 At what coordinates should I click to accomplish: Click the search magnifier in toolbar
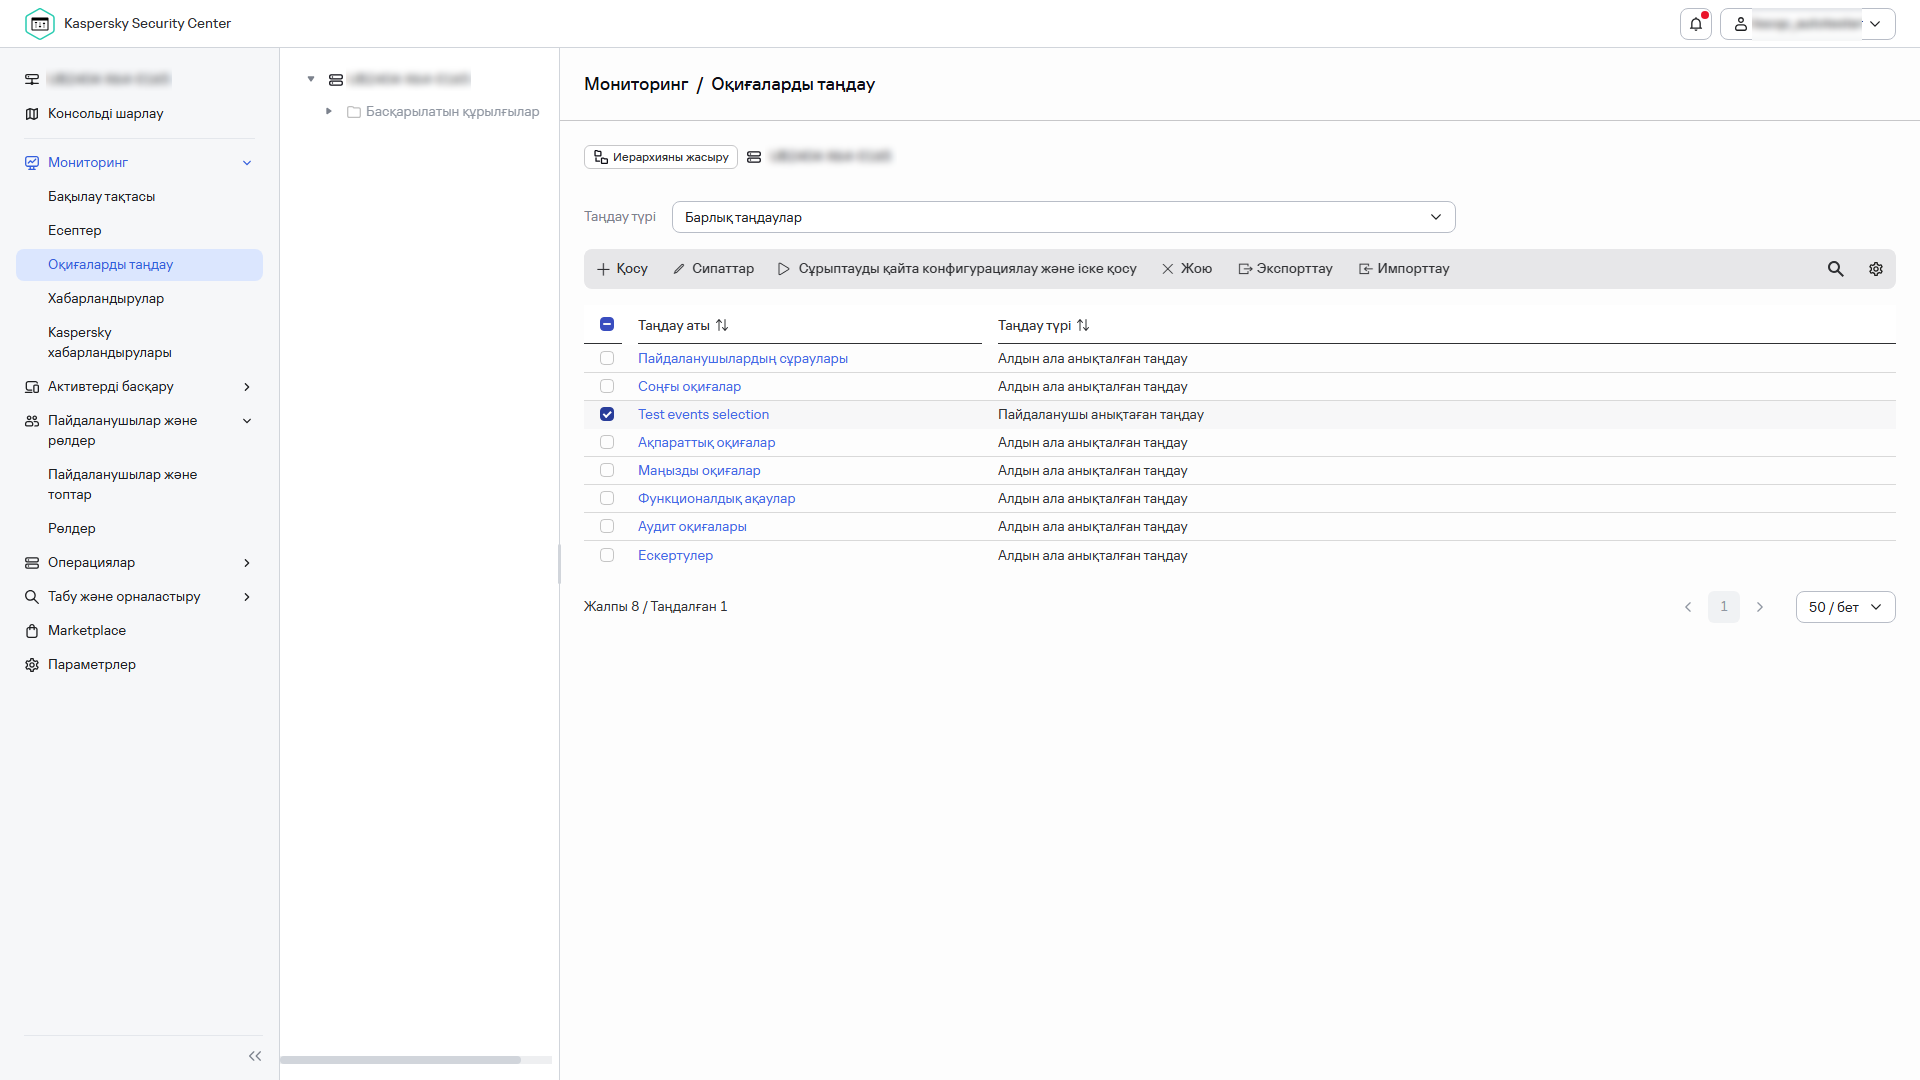pyautogui.click(x=1835, y=269)
